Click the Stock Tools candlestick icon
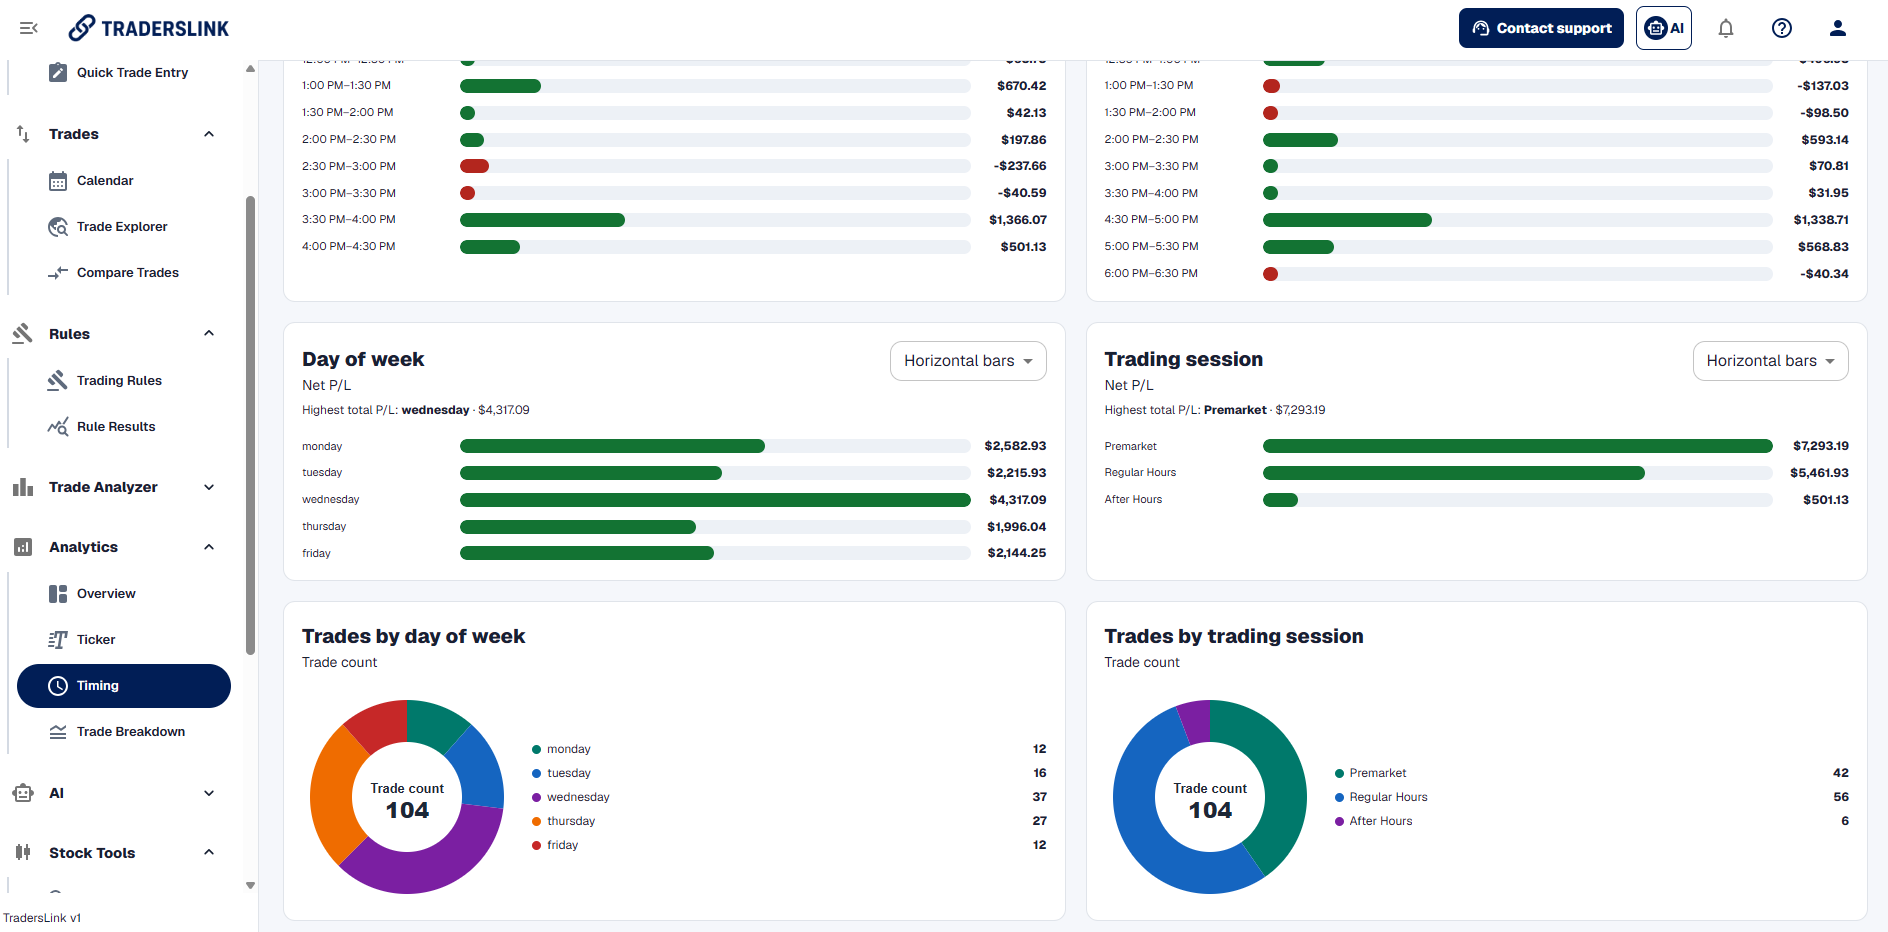Viewport: 1888px width, 932px height. point(23,853)
